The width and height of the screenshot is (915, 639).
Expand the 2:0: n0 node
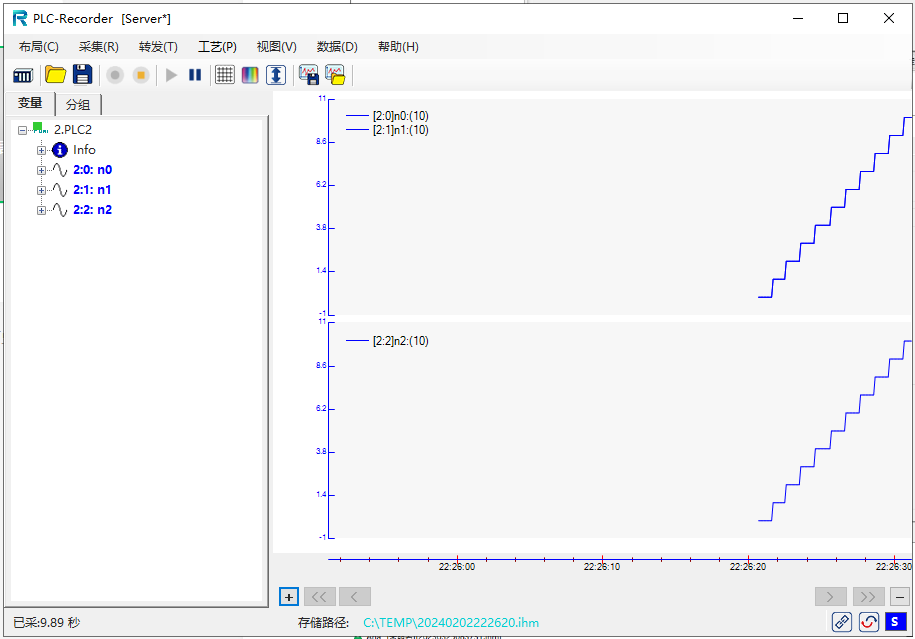(x=41, y=170)
